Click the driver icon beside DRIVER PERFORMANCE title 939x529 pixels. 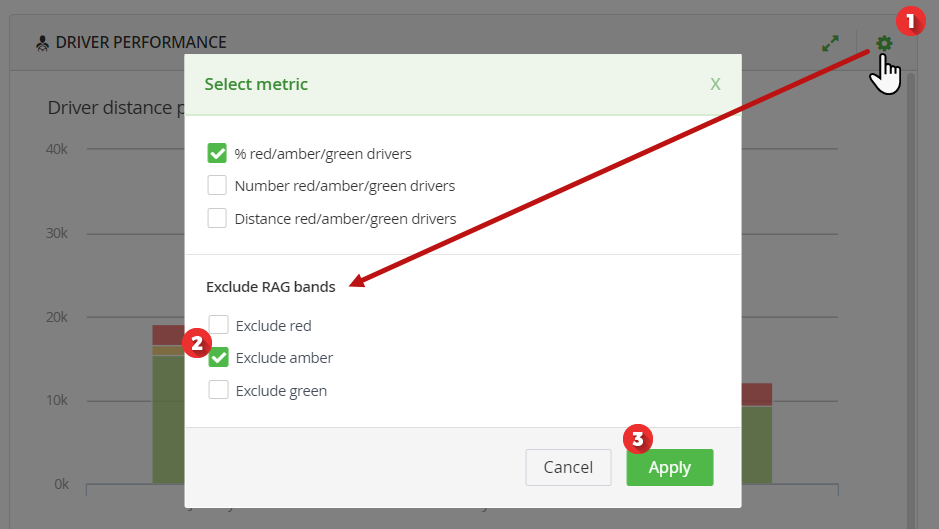(x=42, y=43)
